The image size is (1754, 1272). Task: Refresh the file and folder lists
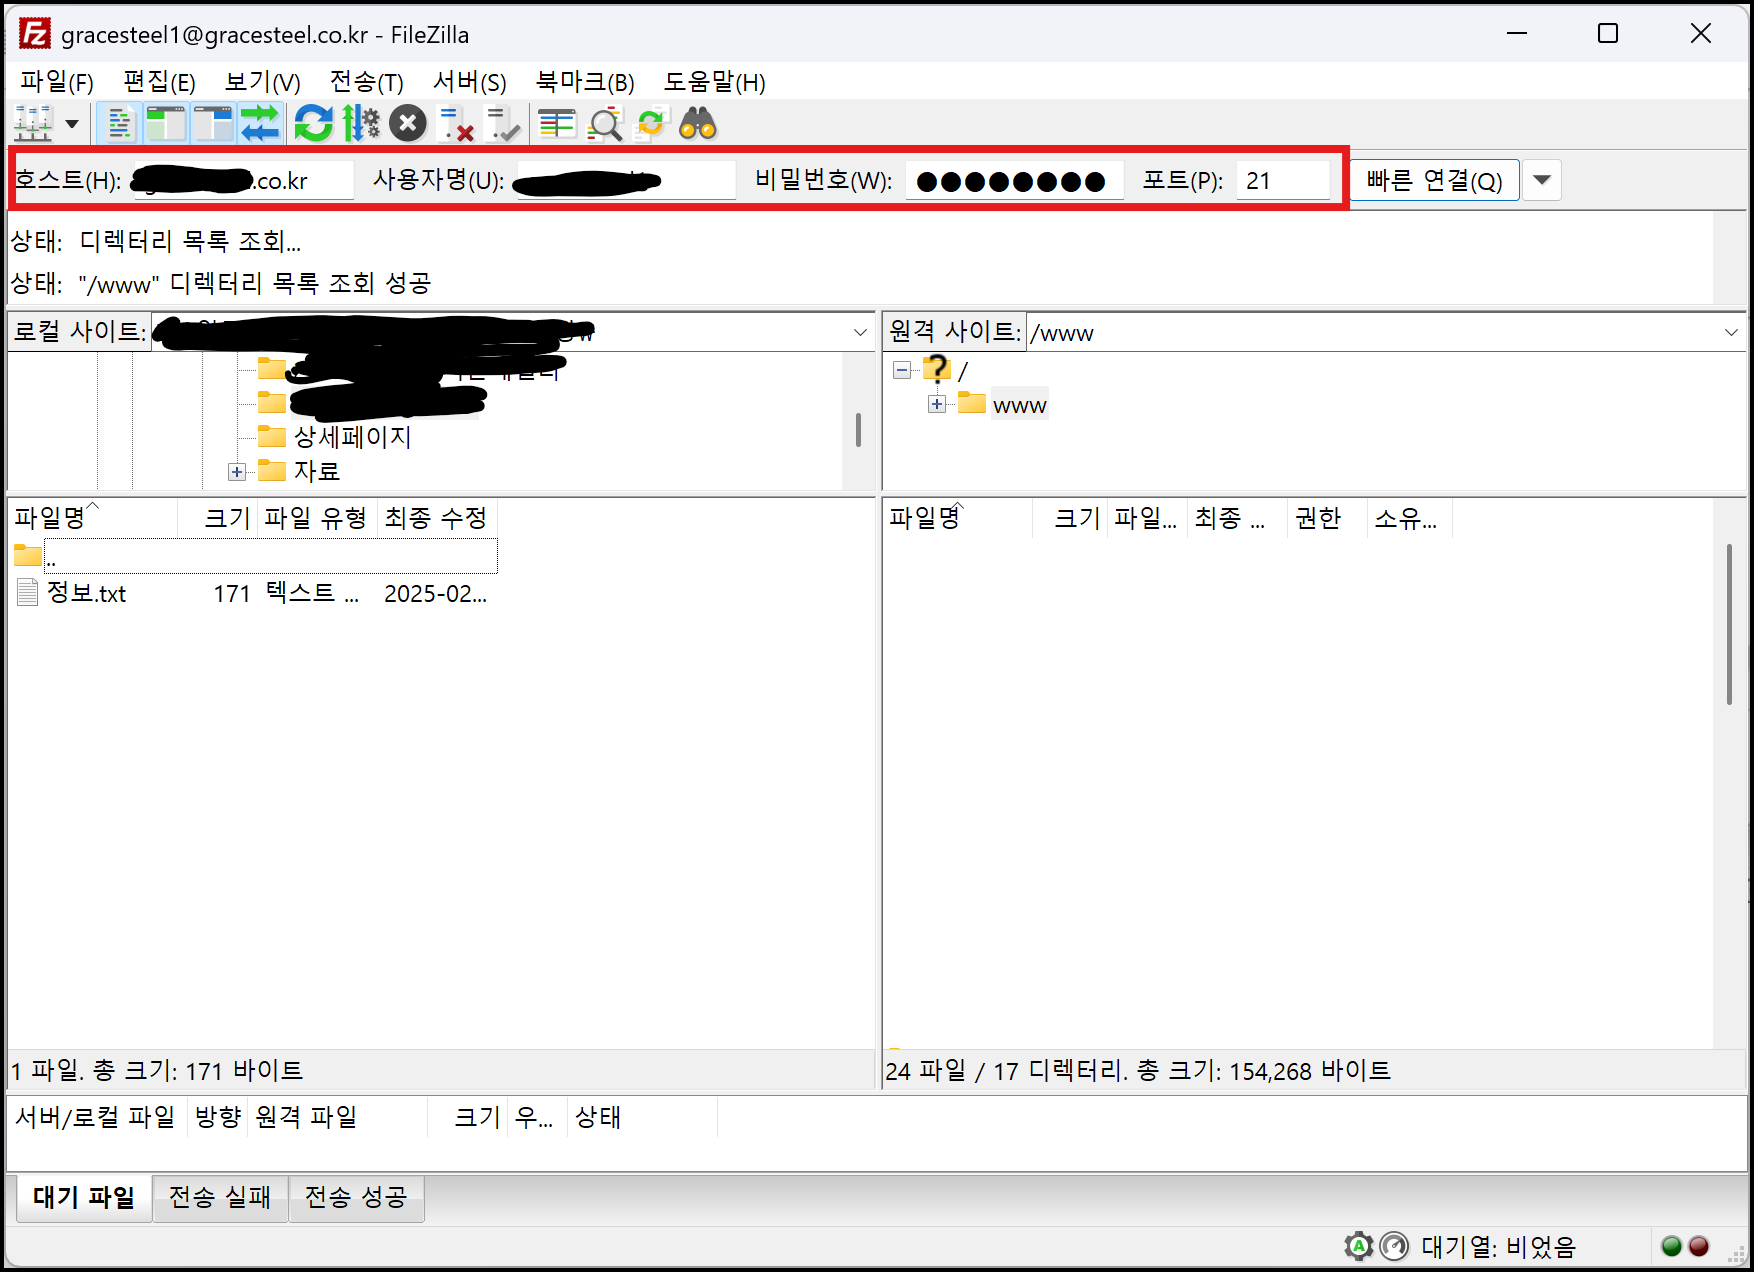313,123
